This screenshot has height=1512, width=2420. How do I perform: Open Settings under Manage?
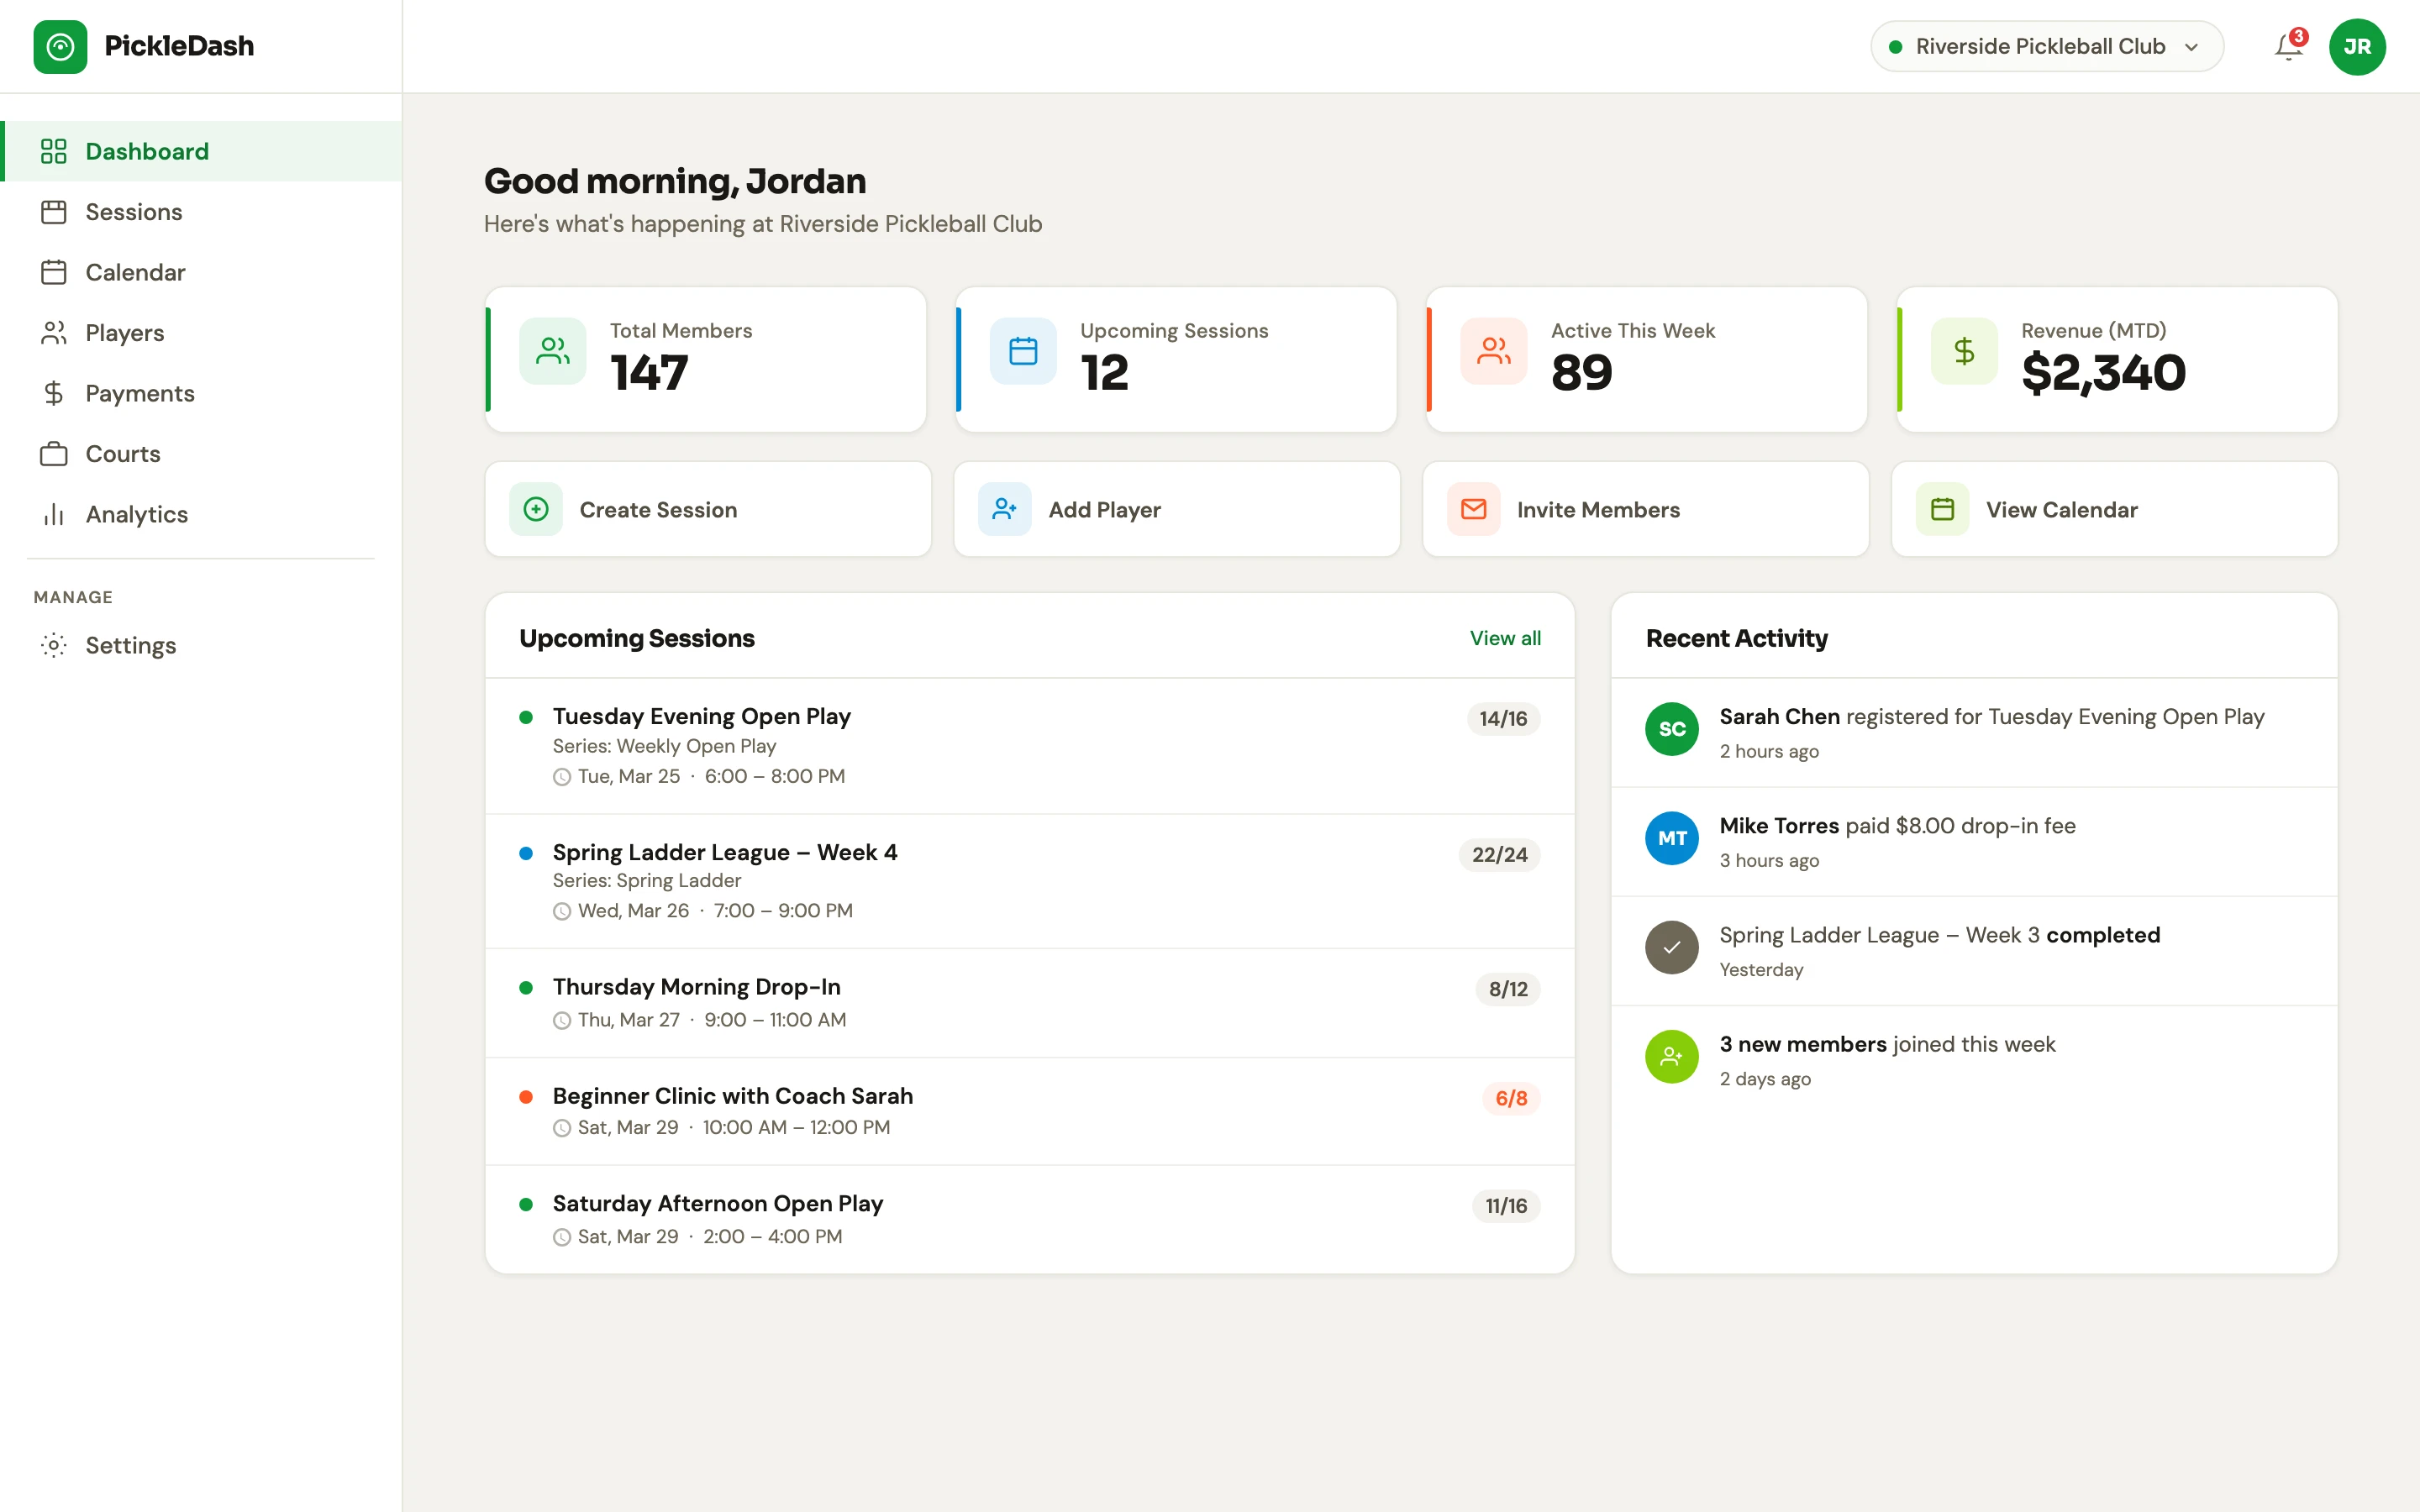(201, 645)
